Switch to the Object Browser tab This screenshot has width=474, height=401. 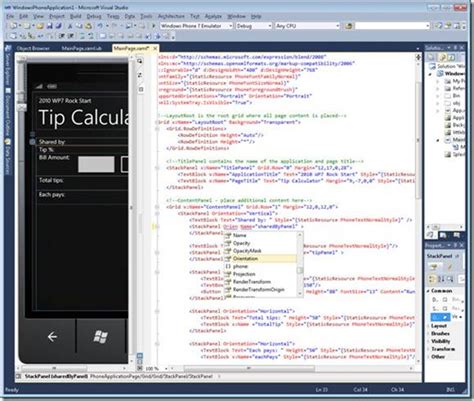pos(33,49)
